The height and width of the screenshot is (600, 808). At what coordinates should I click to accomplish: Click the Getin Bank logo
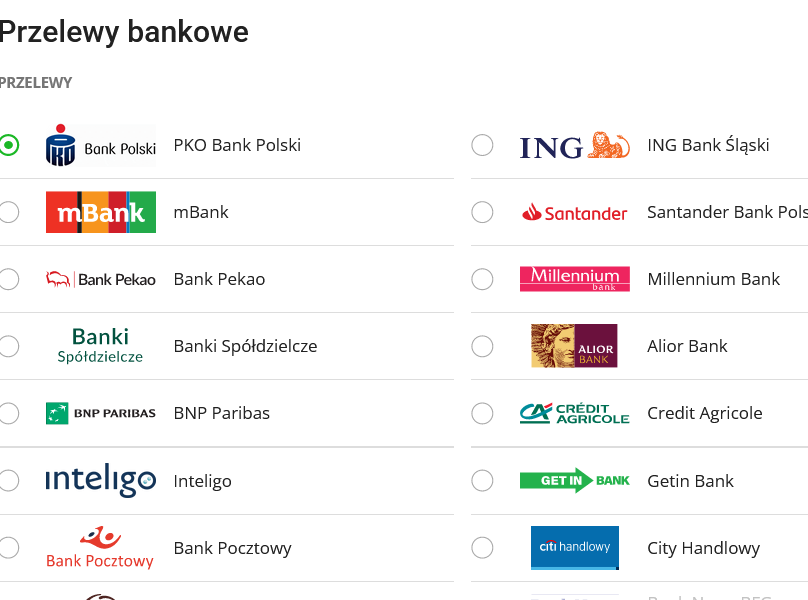(575, 480)
